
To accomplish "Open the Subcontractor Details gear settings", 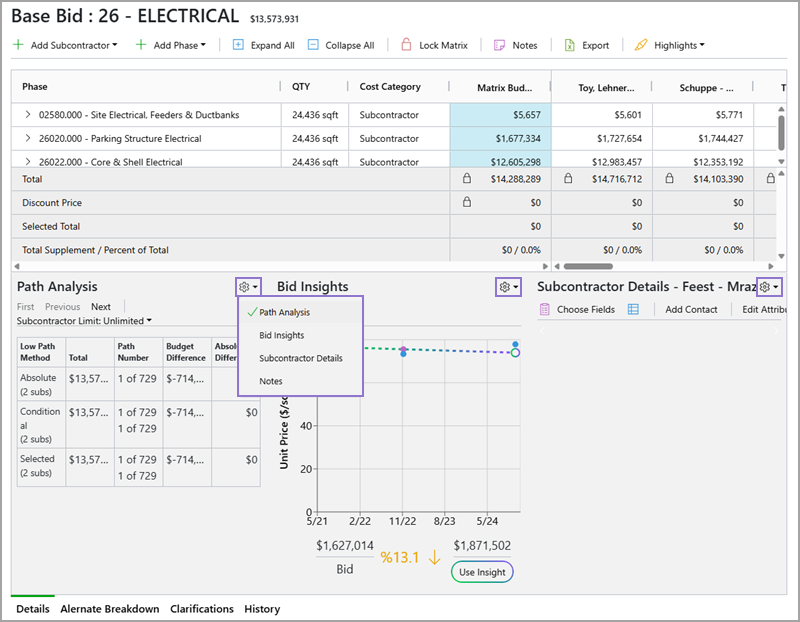I will coord(768,287).
